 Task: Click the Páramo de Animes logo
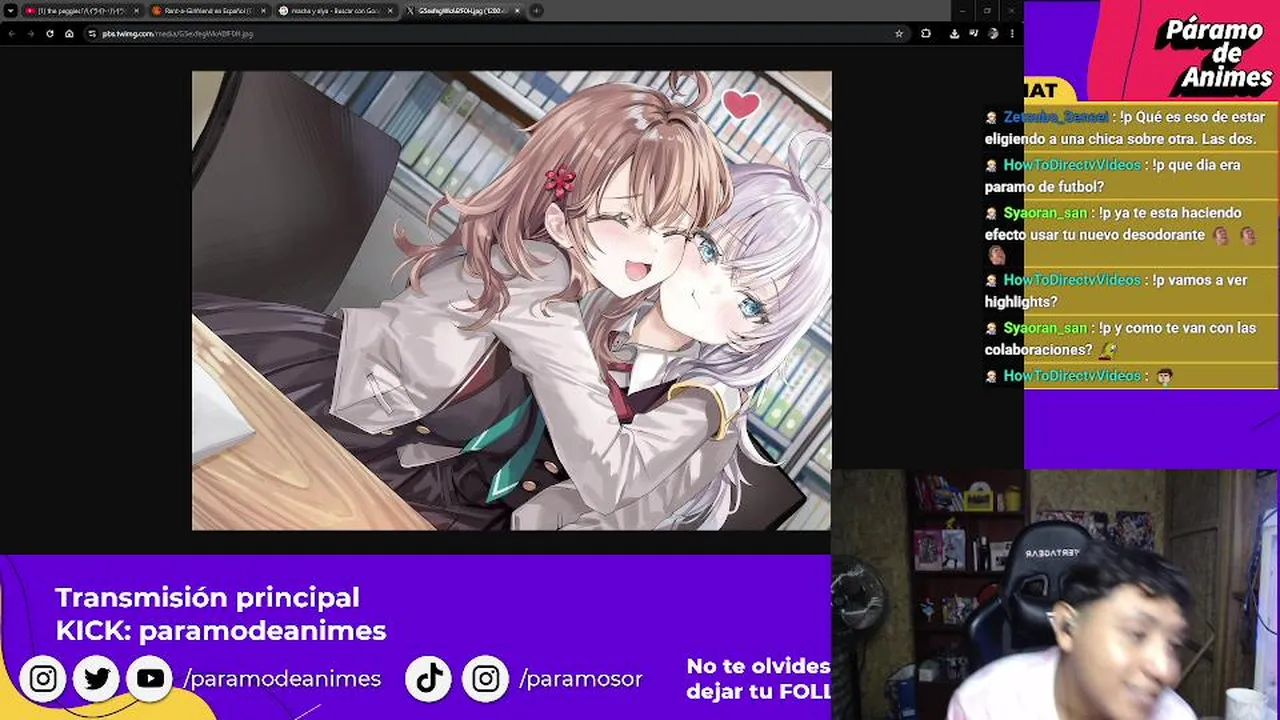click(1215, 55)
